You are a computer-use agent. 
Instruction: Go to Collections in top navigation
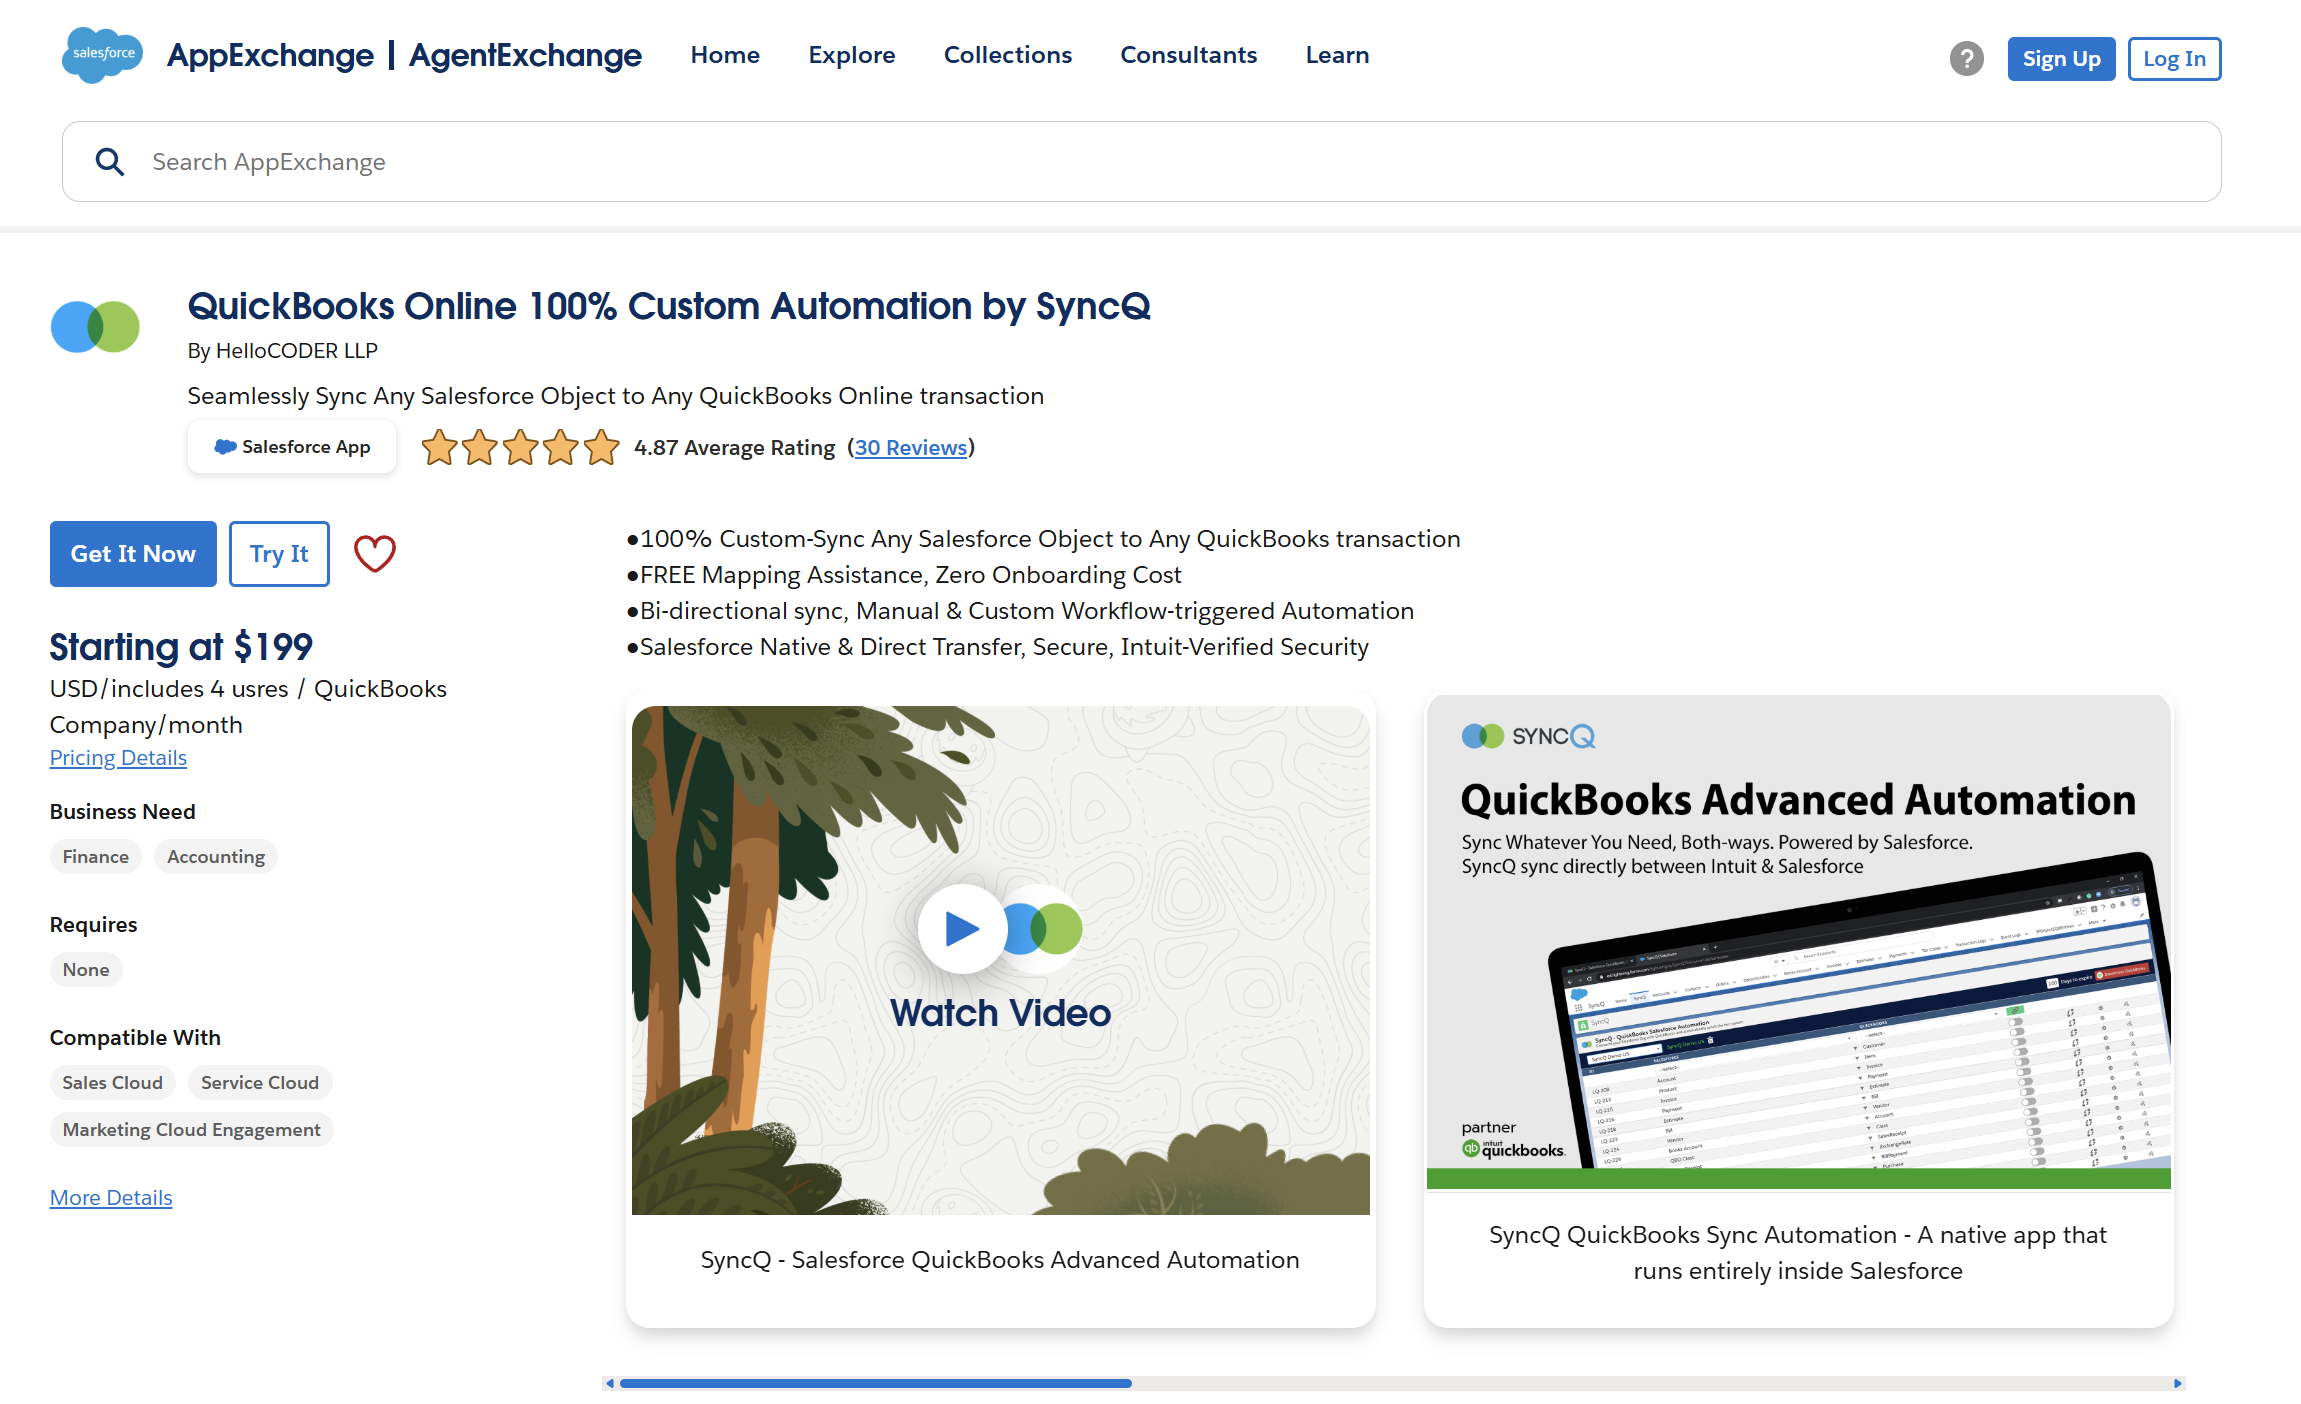click(1008, 55)
